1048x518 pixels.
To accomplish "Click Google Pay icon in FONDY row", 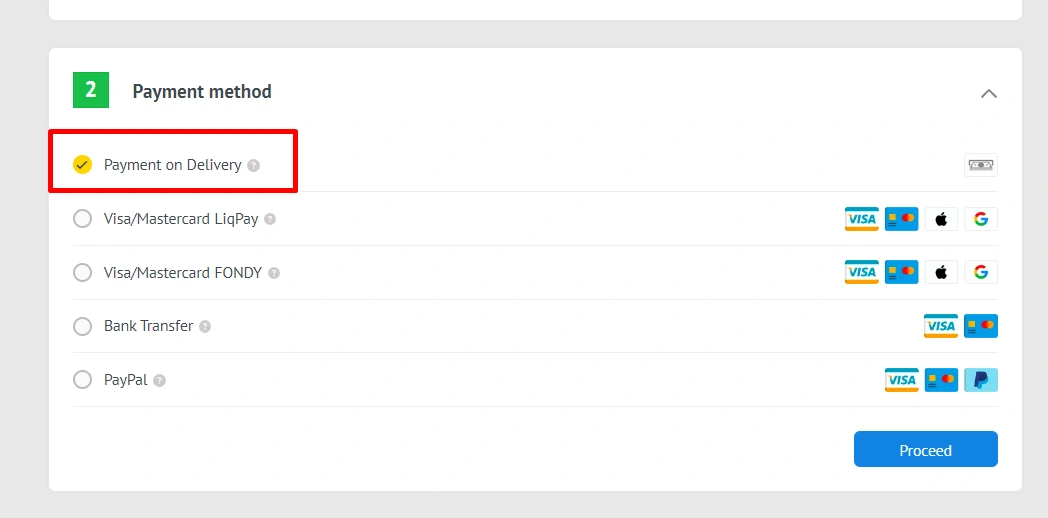I will pyautogui.click(x=981, y=272).
